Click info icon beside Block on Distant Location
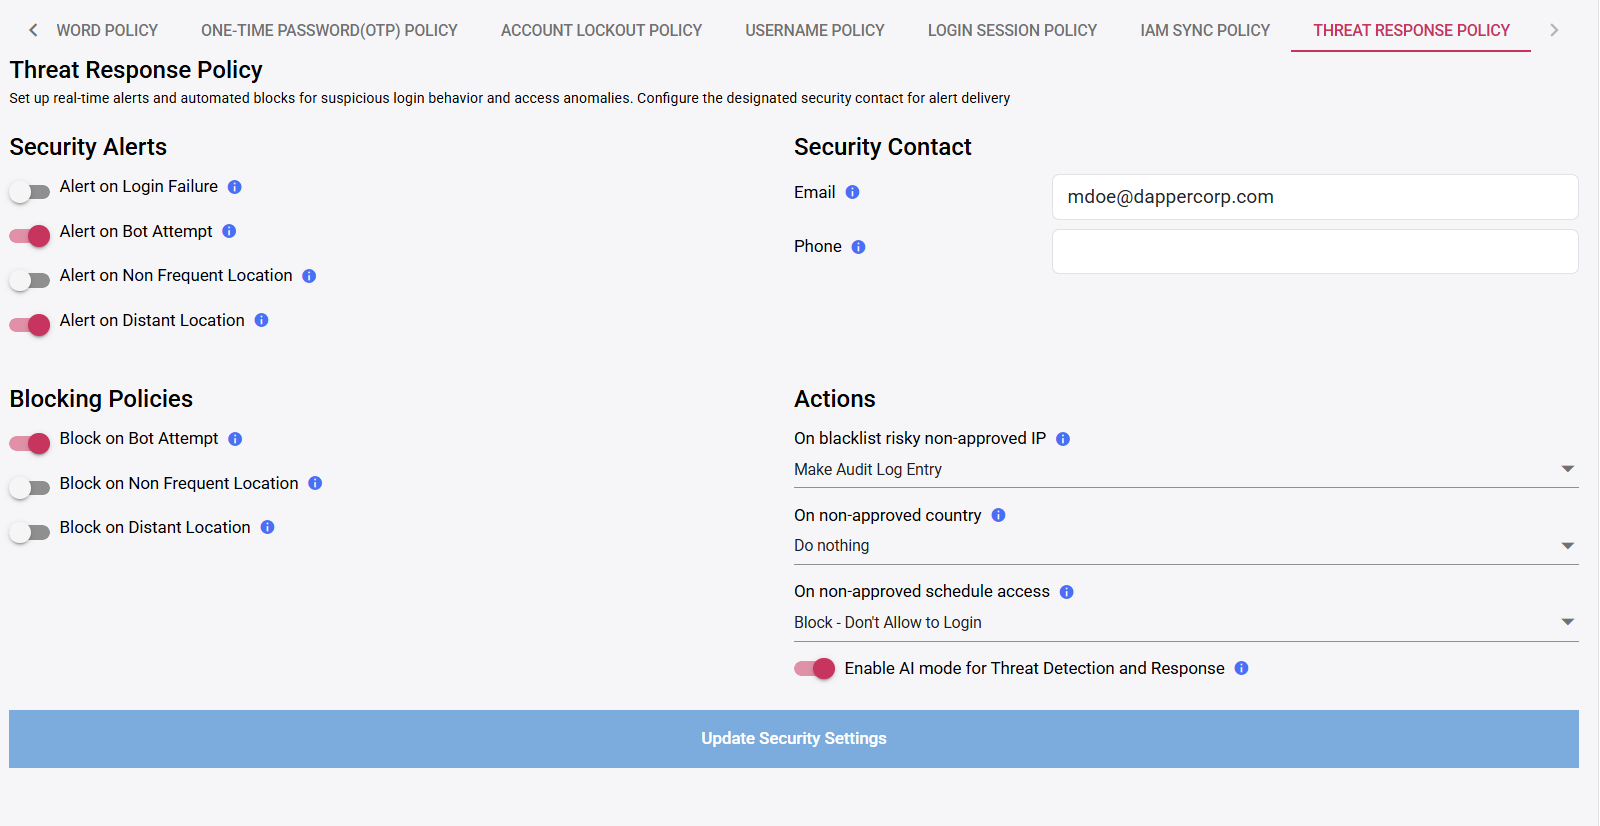The image size is (1600, 826). click(x=267, y=527)
